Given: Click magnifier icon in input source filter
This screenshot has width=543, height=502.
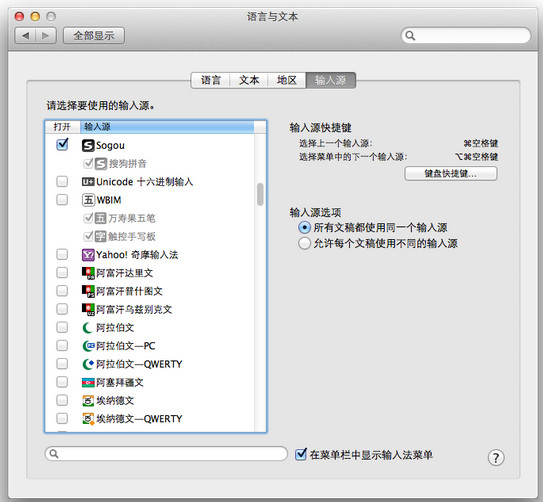Looking at the screenshot, I should point(54,453).
